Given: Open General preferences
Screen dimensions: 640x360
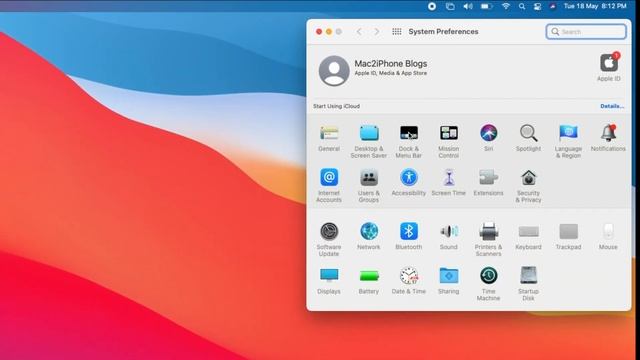Looking at the screenshot, I should pyautogui.click(x=329, y=138).
